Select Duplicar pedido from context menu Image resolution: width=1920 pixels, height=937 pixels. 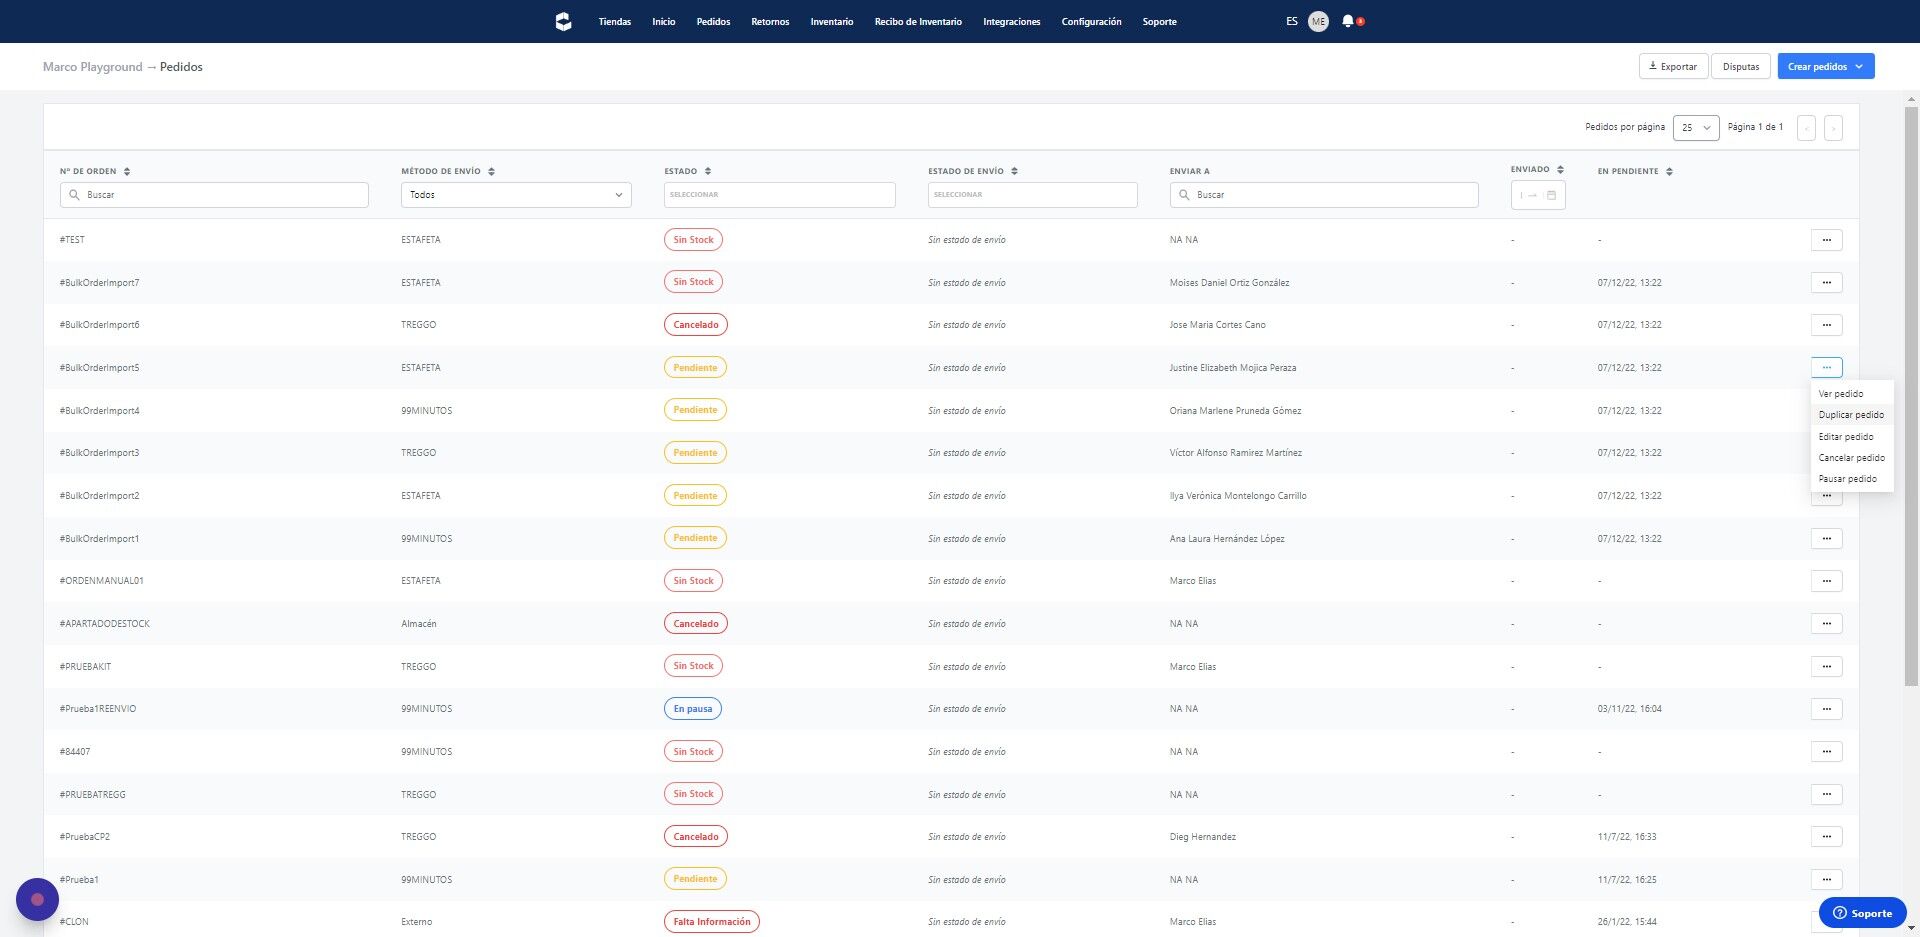(x=1851, y=415)
